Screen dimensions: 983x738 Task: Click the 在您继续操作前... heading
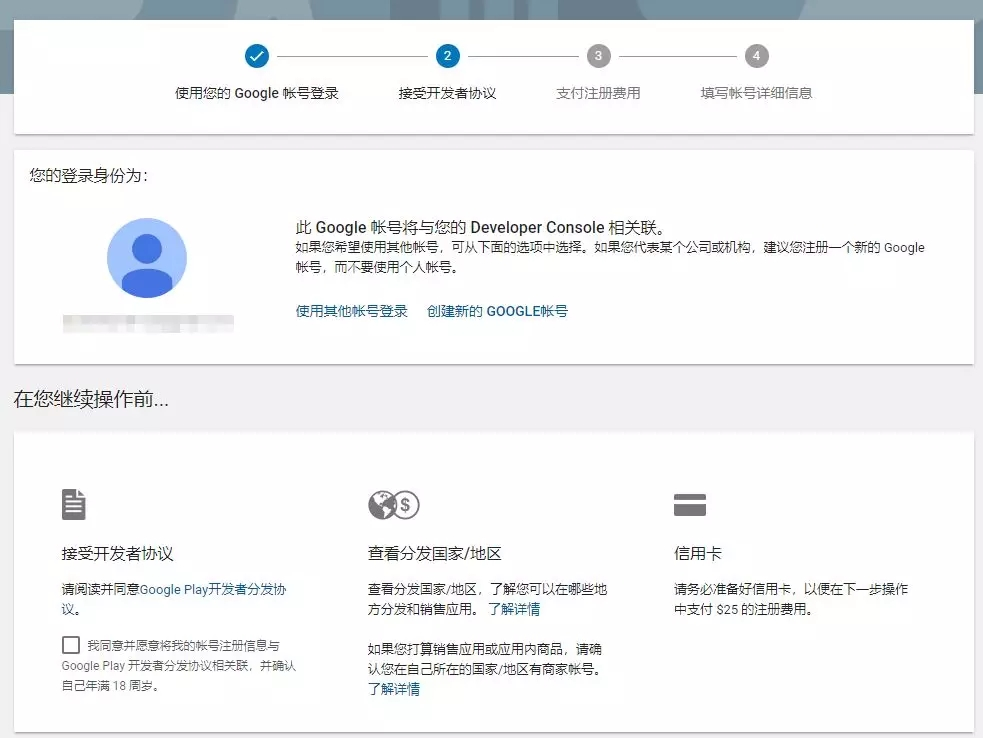pos(91,399)
